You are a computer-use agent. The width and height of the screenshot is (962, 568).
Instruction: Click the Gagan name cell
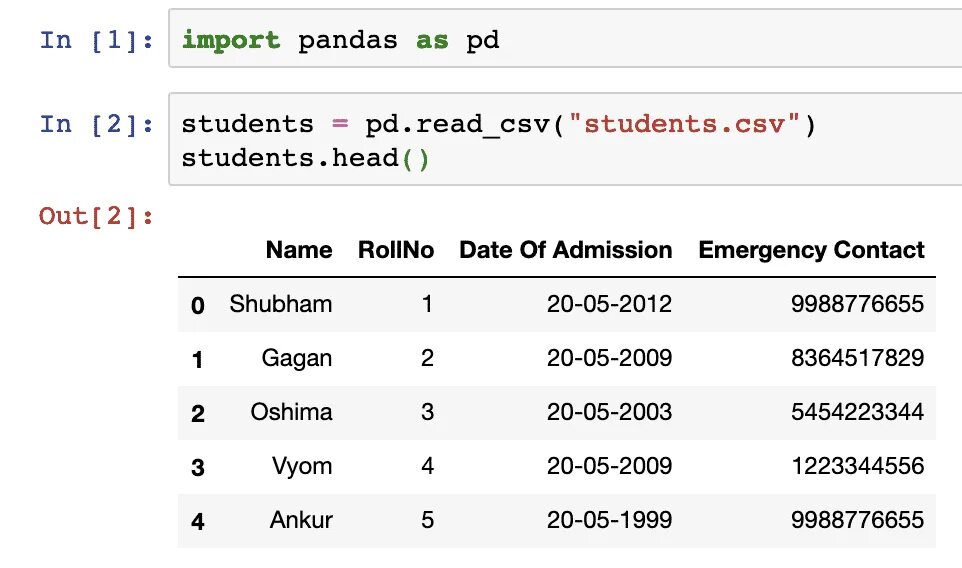pyautogui.click(x=296, y=358)
